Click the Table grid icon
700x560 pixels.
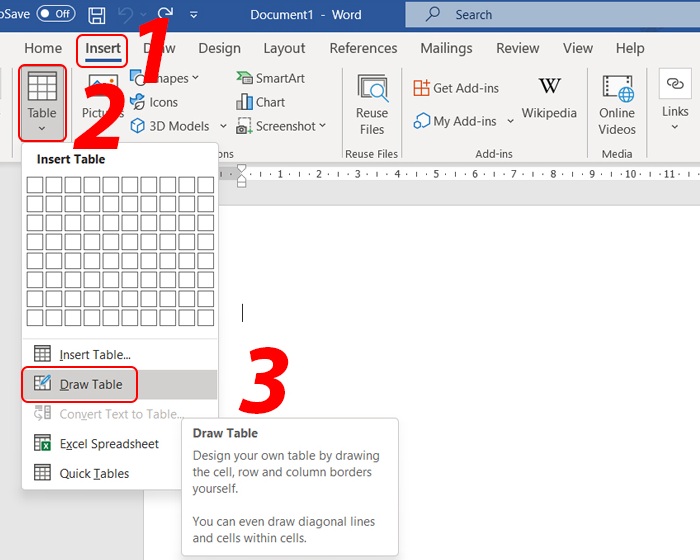[42, 87]
